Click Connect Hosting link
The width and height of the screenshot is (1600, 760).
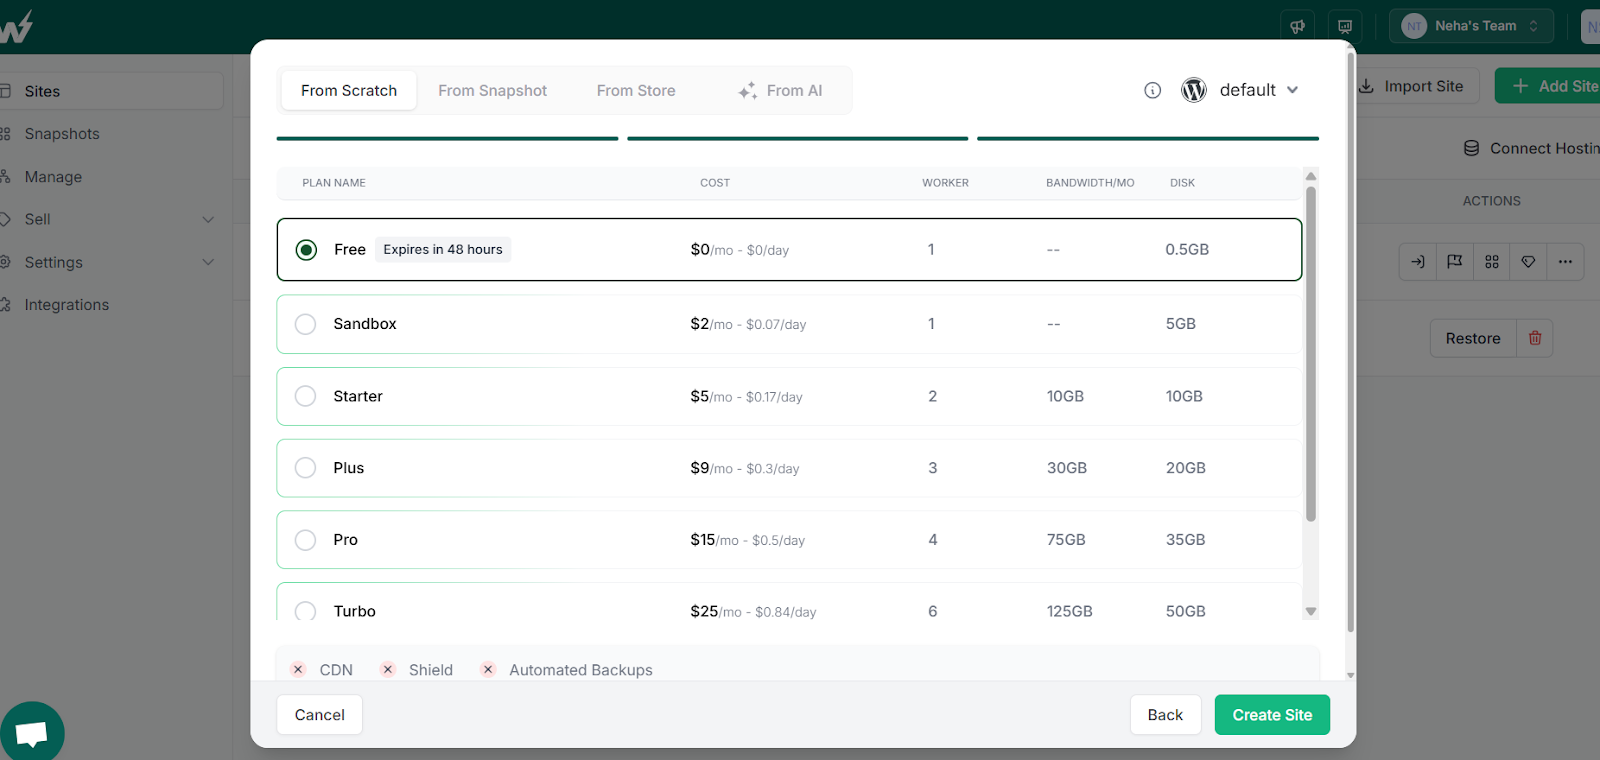(1532, 148)
